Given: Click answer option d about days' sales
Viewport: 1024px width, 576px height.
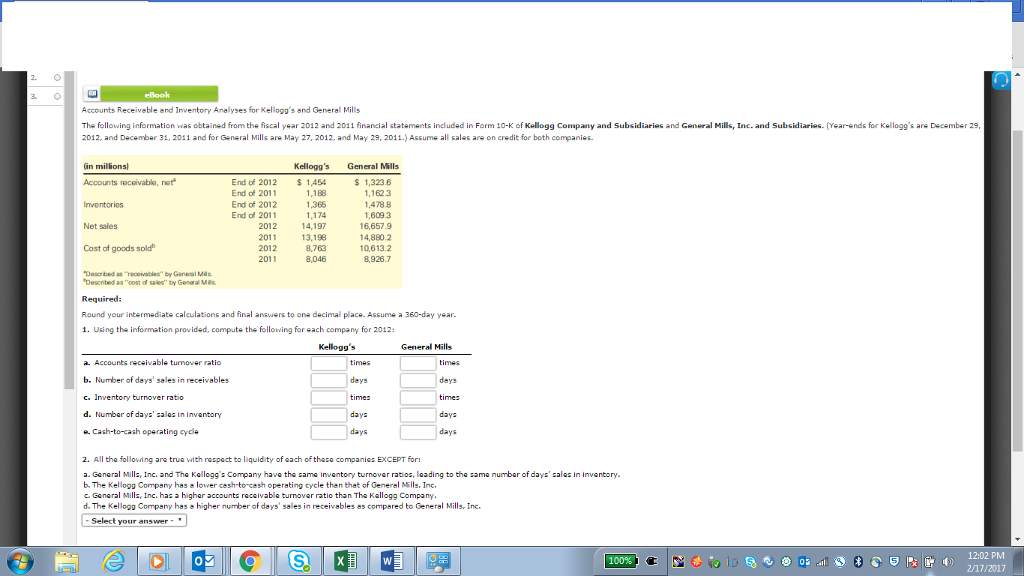Looking at the screenshot, I should (281, 506).
